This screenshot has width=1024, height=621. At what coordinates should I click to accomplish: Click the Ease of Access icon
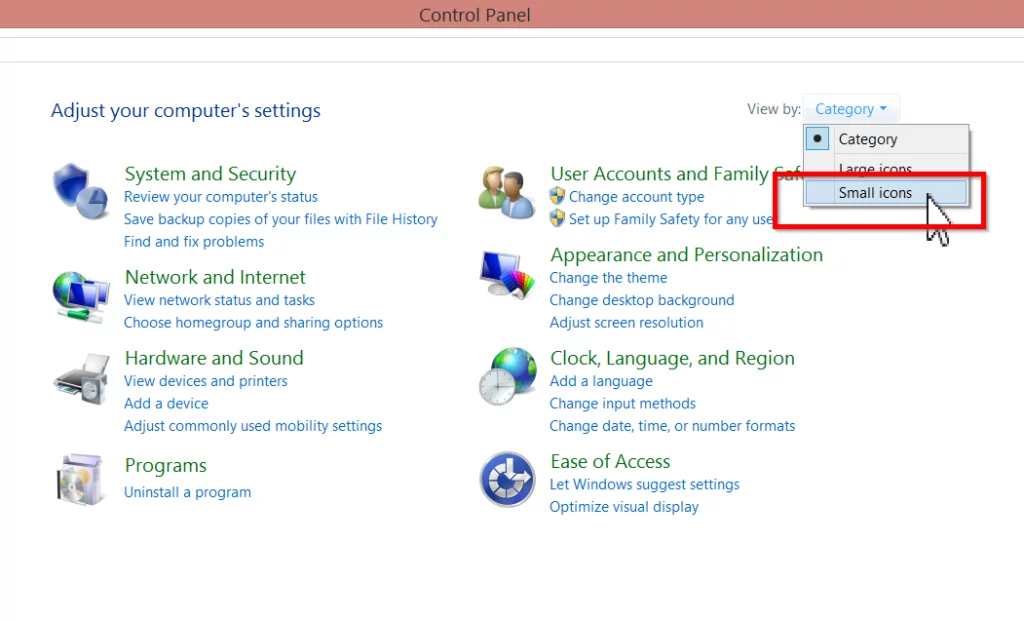tap(507, 479)
